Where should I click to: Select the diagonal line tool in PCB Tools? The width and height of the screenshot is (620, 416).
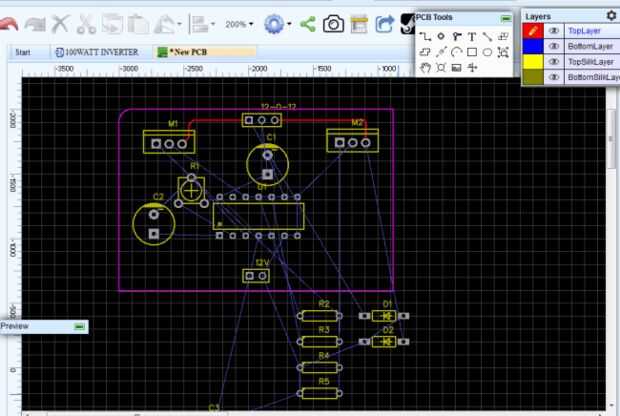click(x=487, y=37)
